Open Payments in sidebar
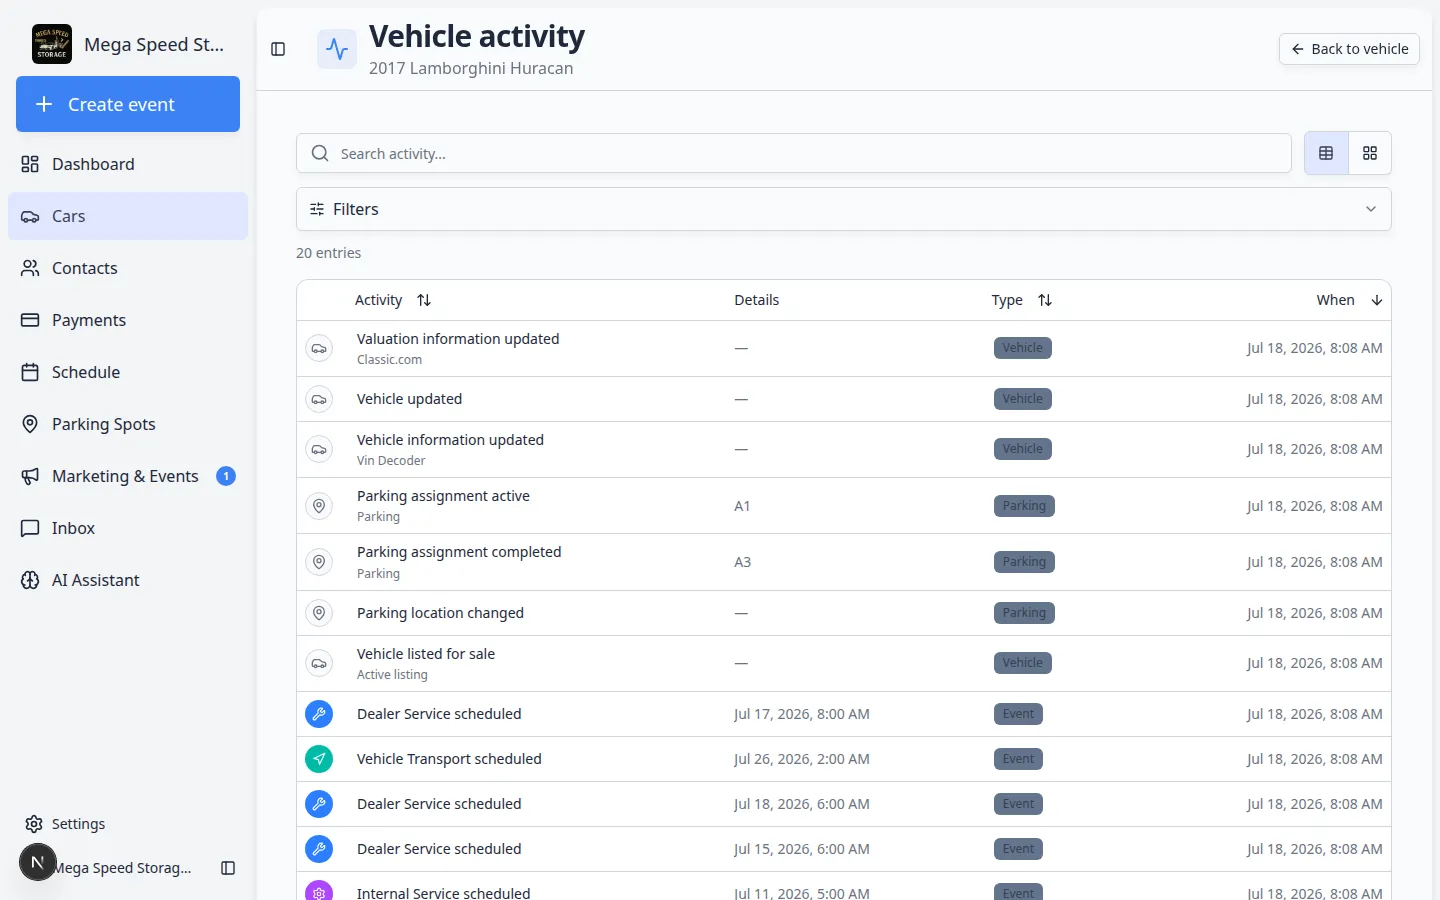This screenshot has height=900, width=1440. click(x=128, y=320)
